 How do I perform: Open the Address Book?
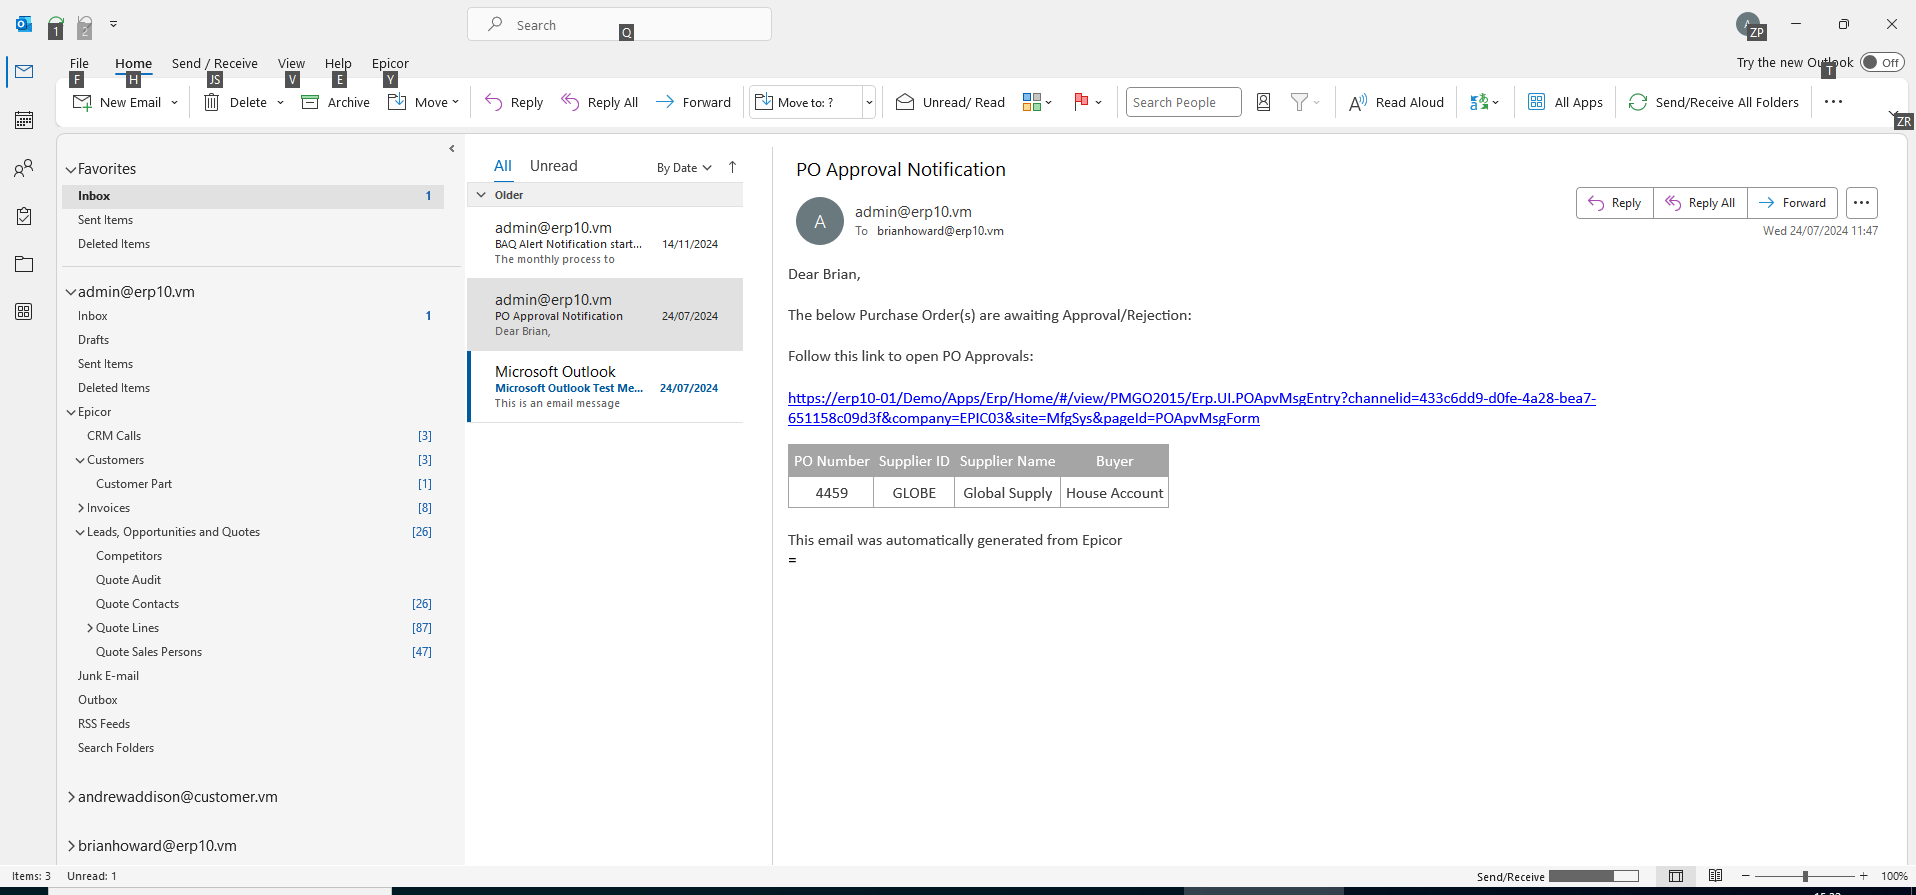(x=1264, y=102)
